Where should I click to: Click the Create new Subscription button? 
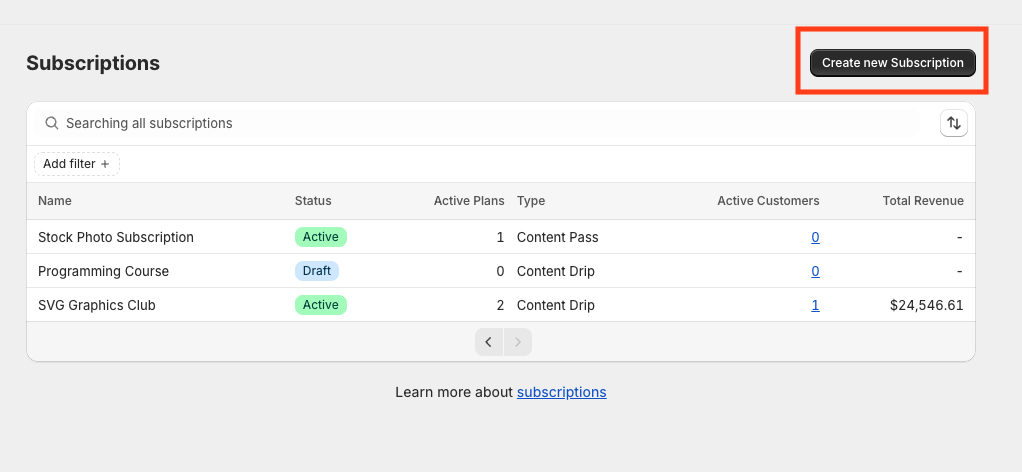[892, 63]
